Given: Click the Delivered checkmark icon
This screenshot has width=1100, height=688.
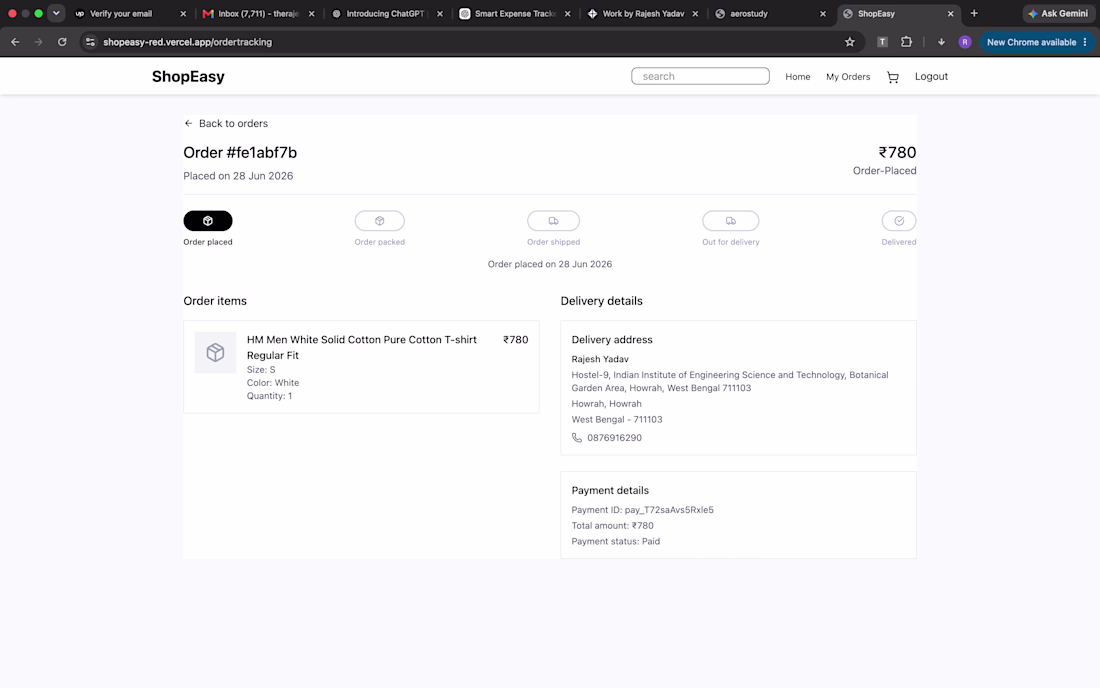Looking at the screenshot, I should click(x=899, y=221).
